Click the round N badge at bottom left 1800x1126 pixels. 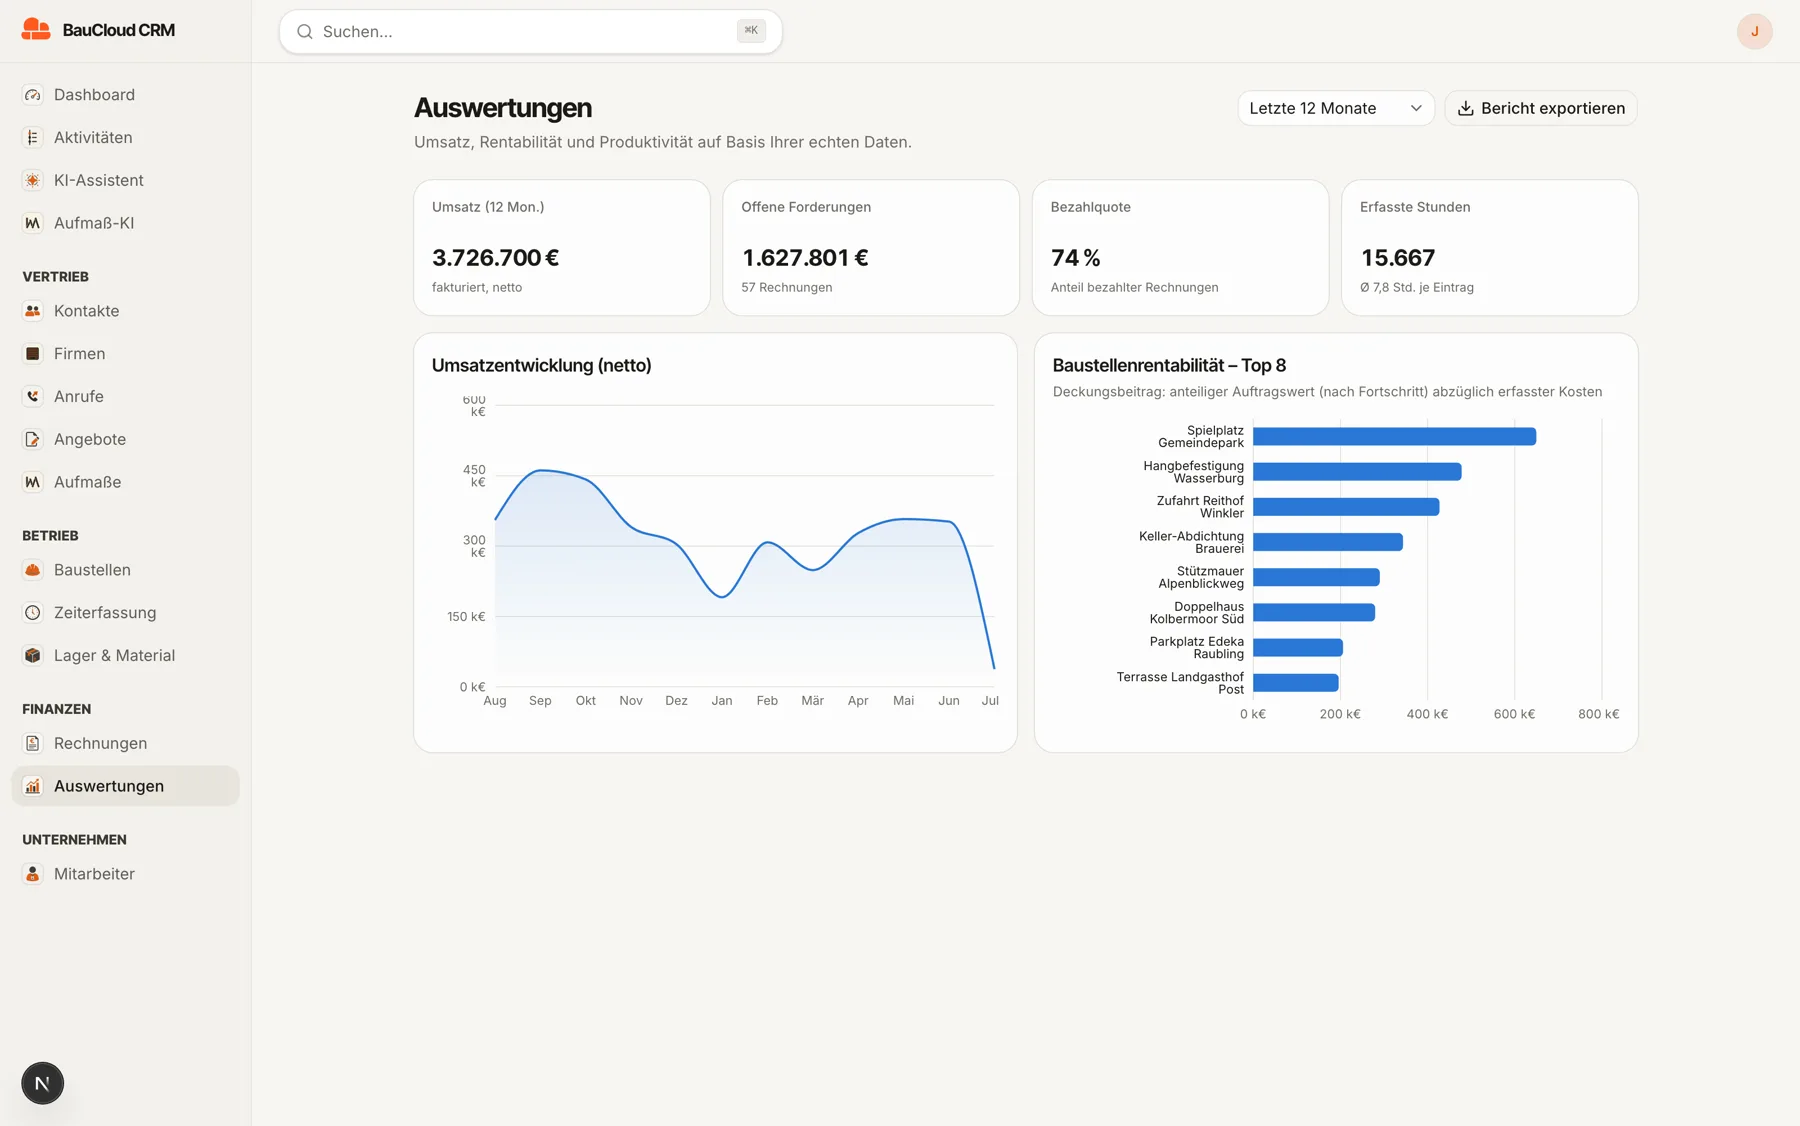tap(42, 1083)
